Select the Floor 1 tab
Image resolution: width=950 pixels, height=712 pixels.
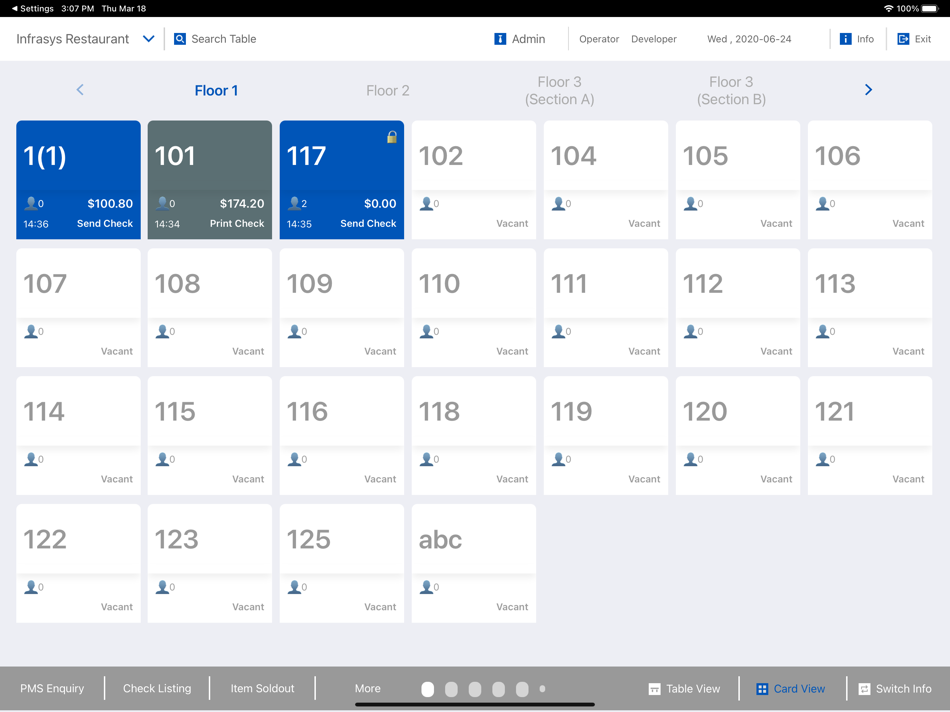point(216,91)
